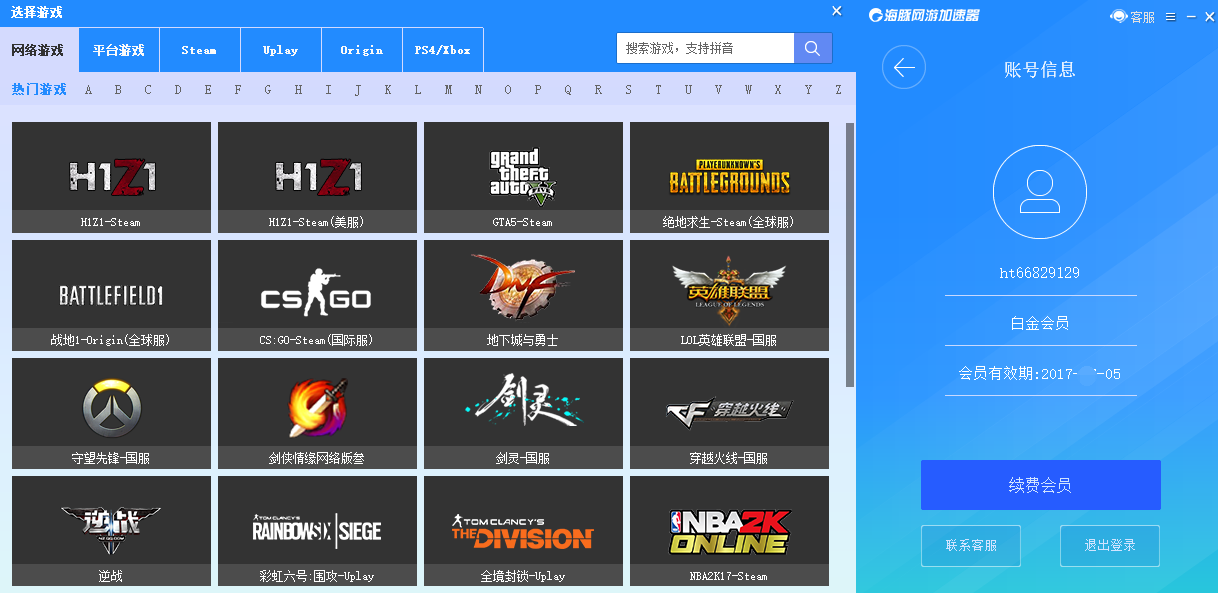Click the 续费会员 renew button
This screenshot has height=593, width=1218.
pos(1040,485)
